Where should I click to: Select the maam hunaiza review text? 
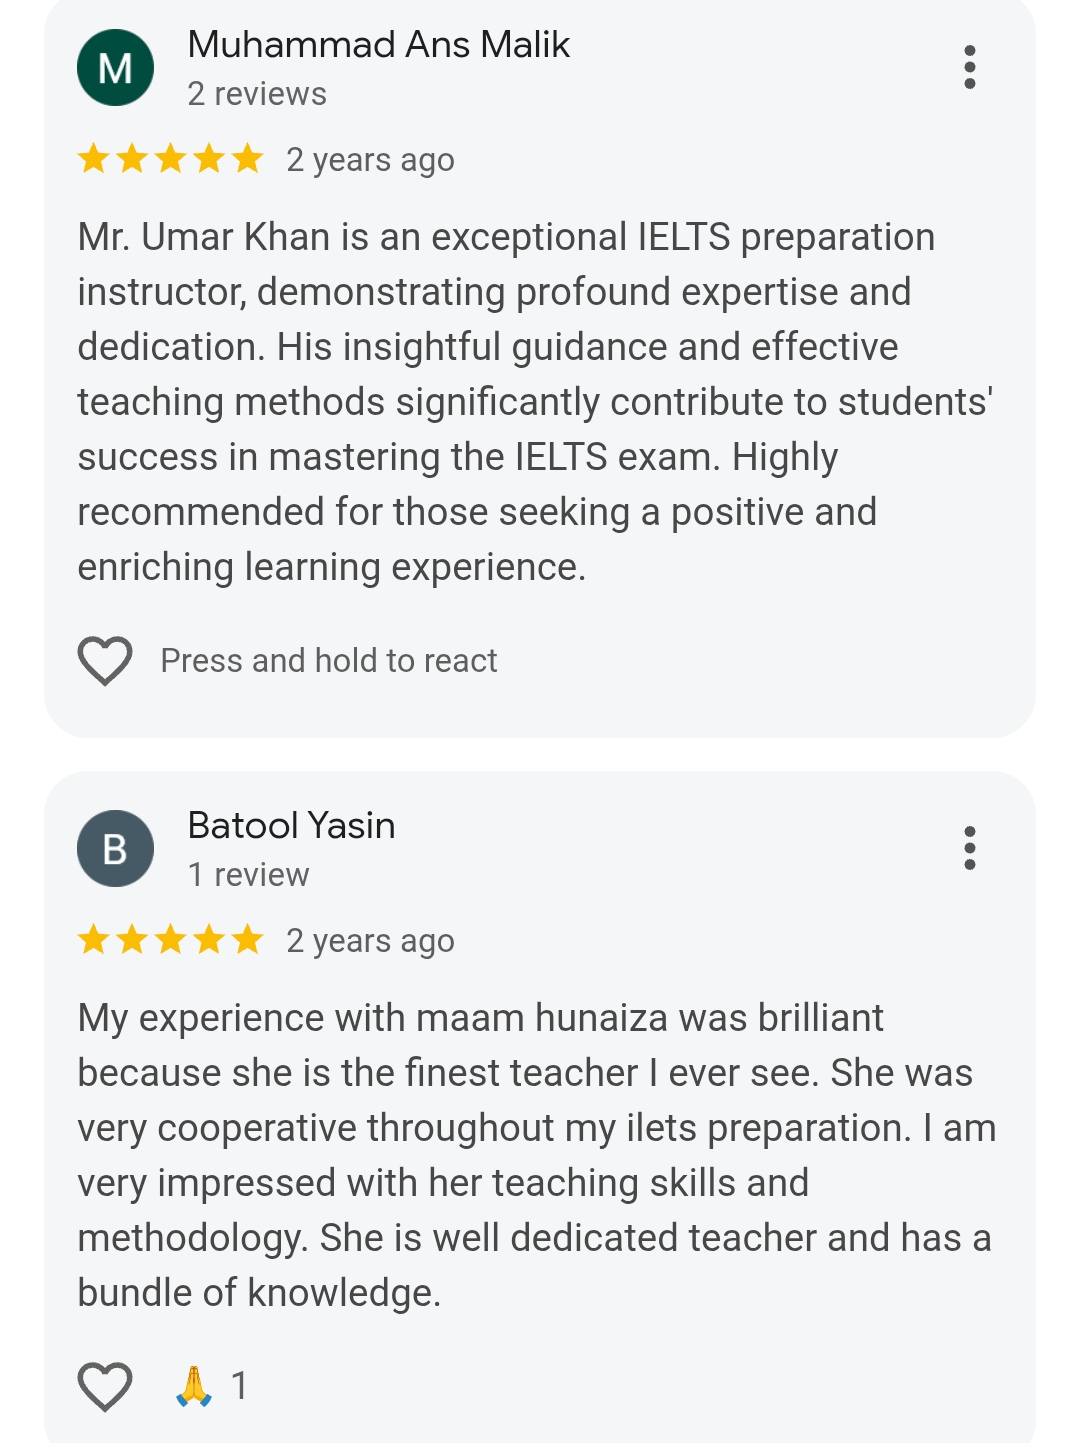(x=537, y=1155)
